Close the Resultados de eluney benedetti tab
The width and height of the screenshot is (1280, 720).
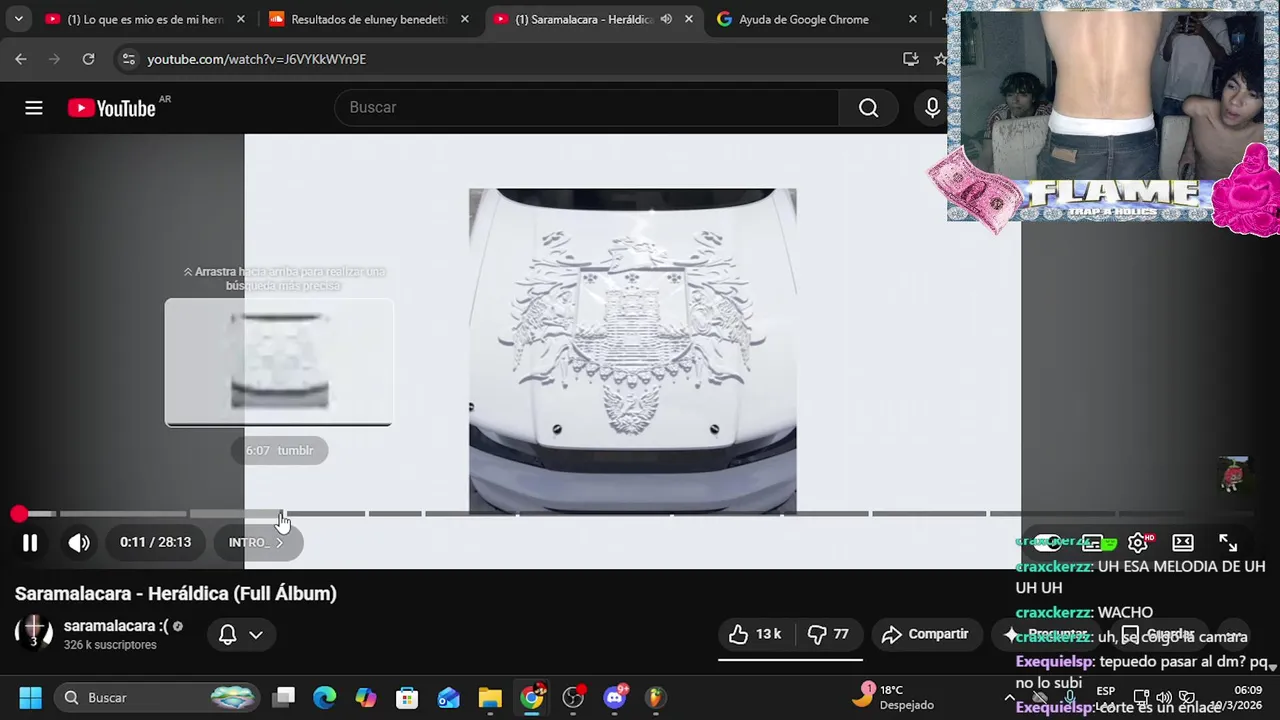coord(465,19)
